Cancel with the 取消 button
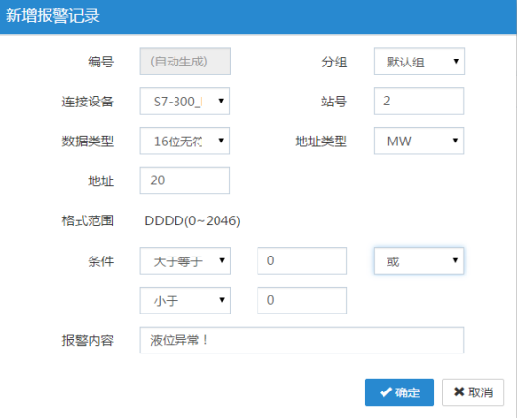This screenshot has height=418, width=517. tap(473, 392)
